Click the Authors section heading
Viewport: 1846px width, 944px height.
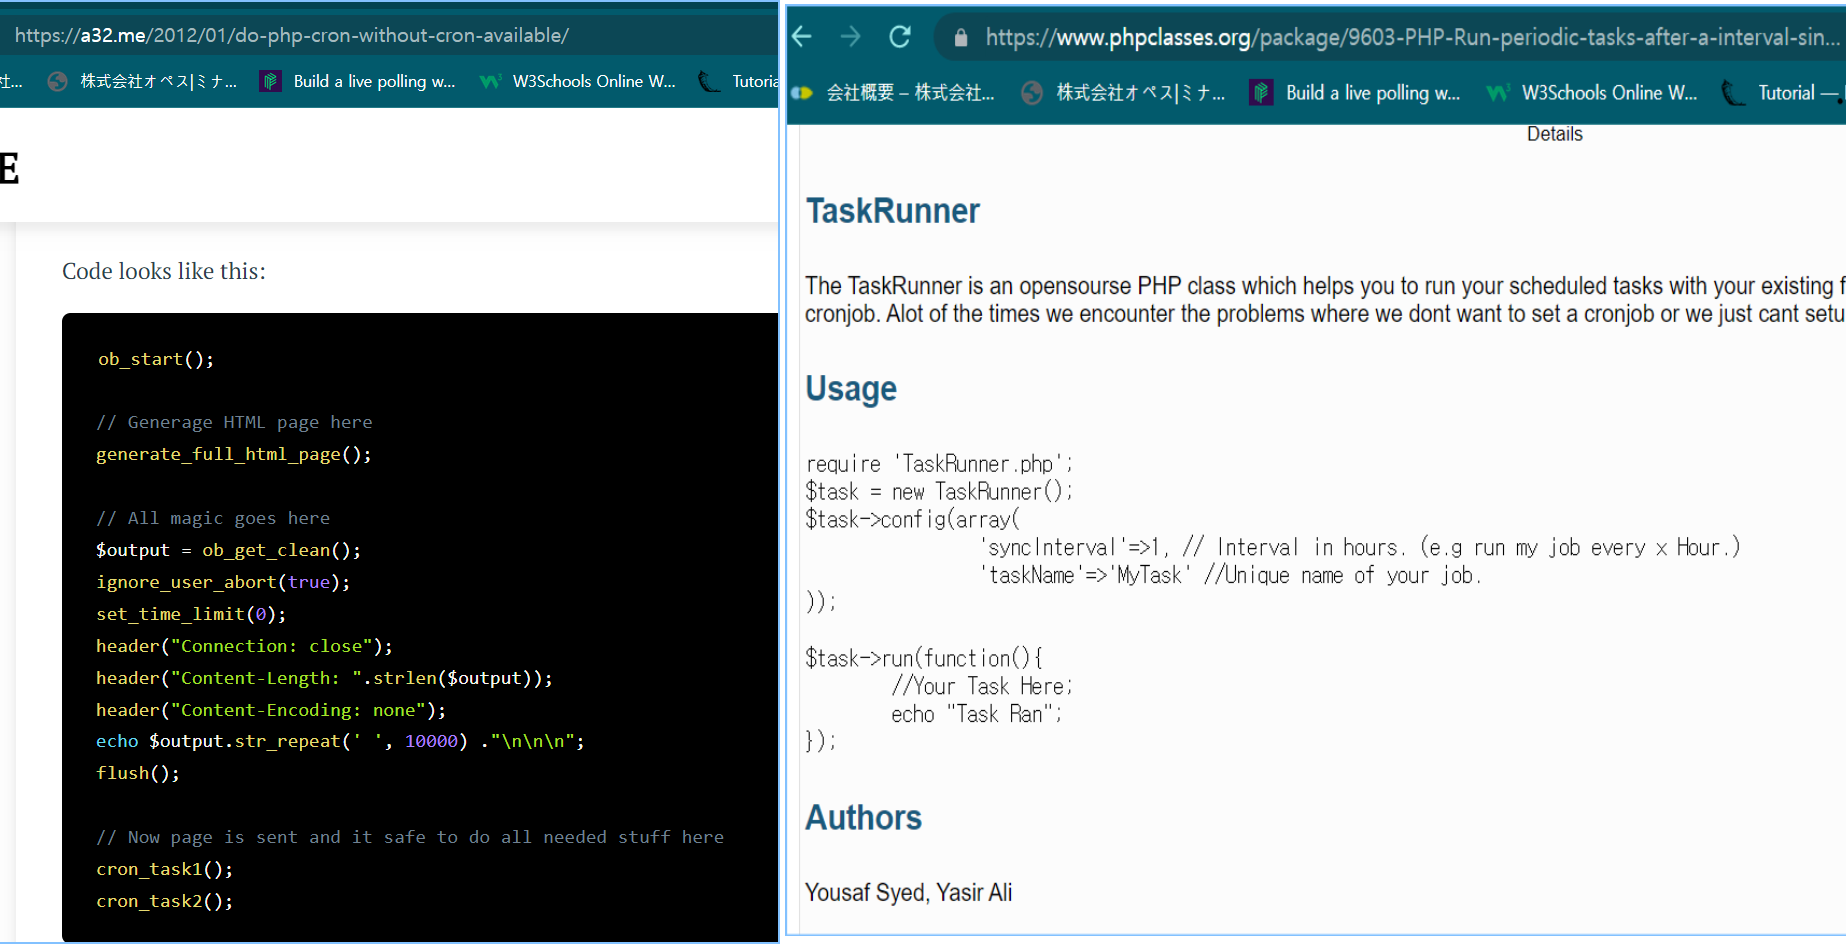(863, 817)
